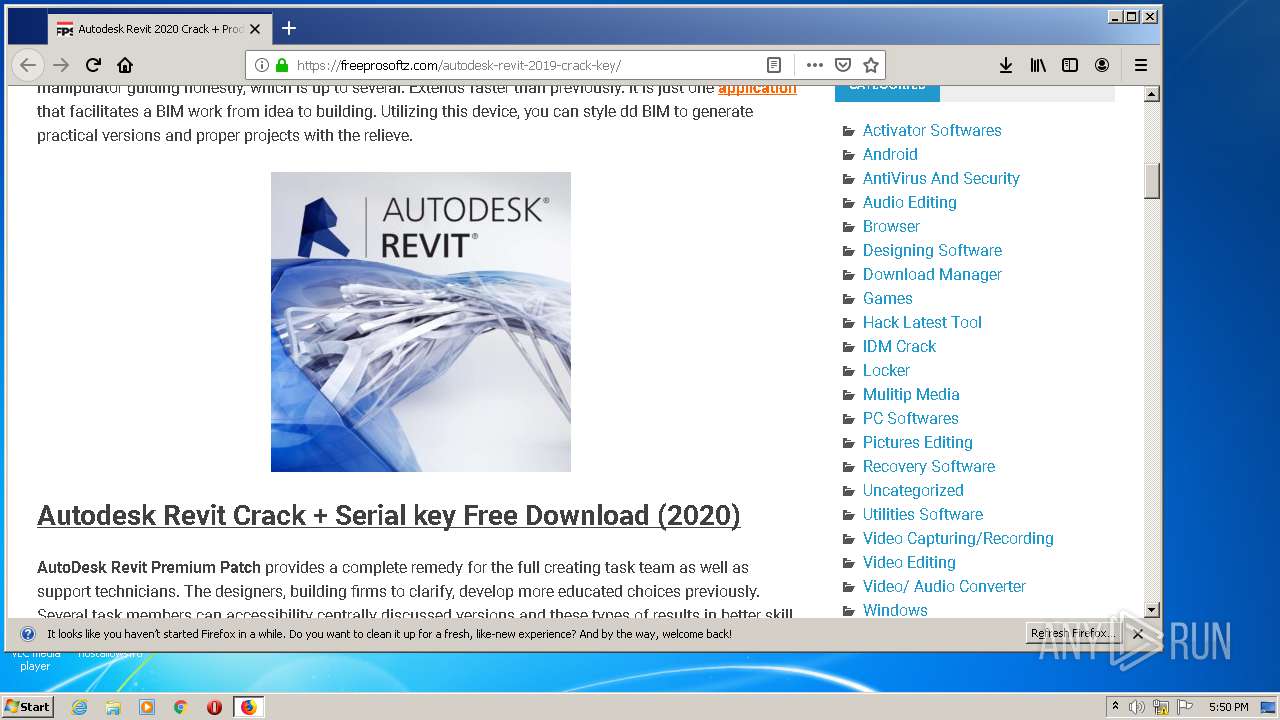Go to the Firefox home page
Image resolution: width=1280 pixels, height=720 pixels.
click(x=125, y=65)
